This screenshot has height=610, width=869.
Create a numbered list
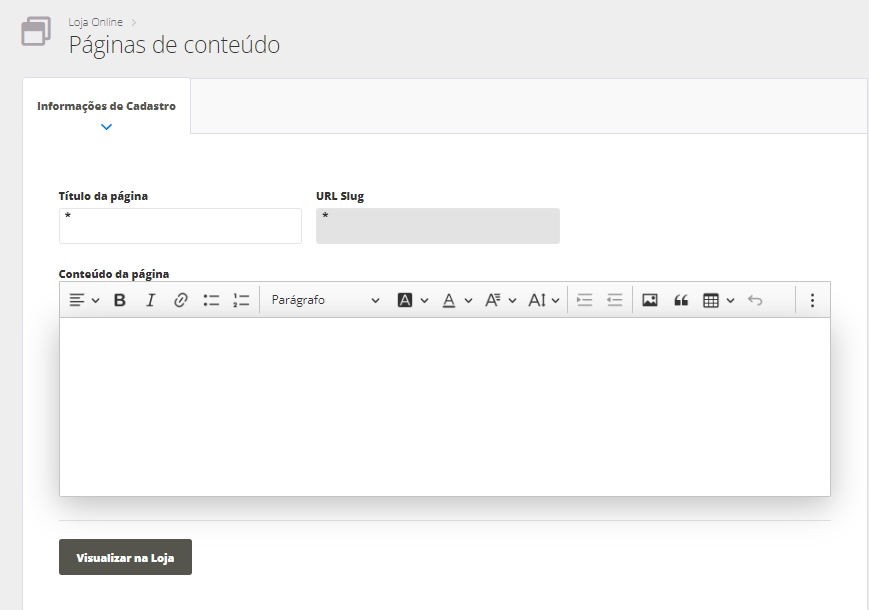click(241, 300)
